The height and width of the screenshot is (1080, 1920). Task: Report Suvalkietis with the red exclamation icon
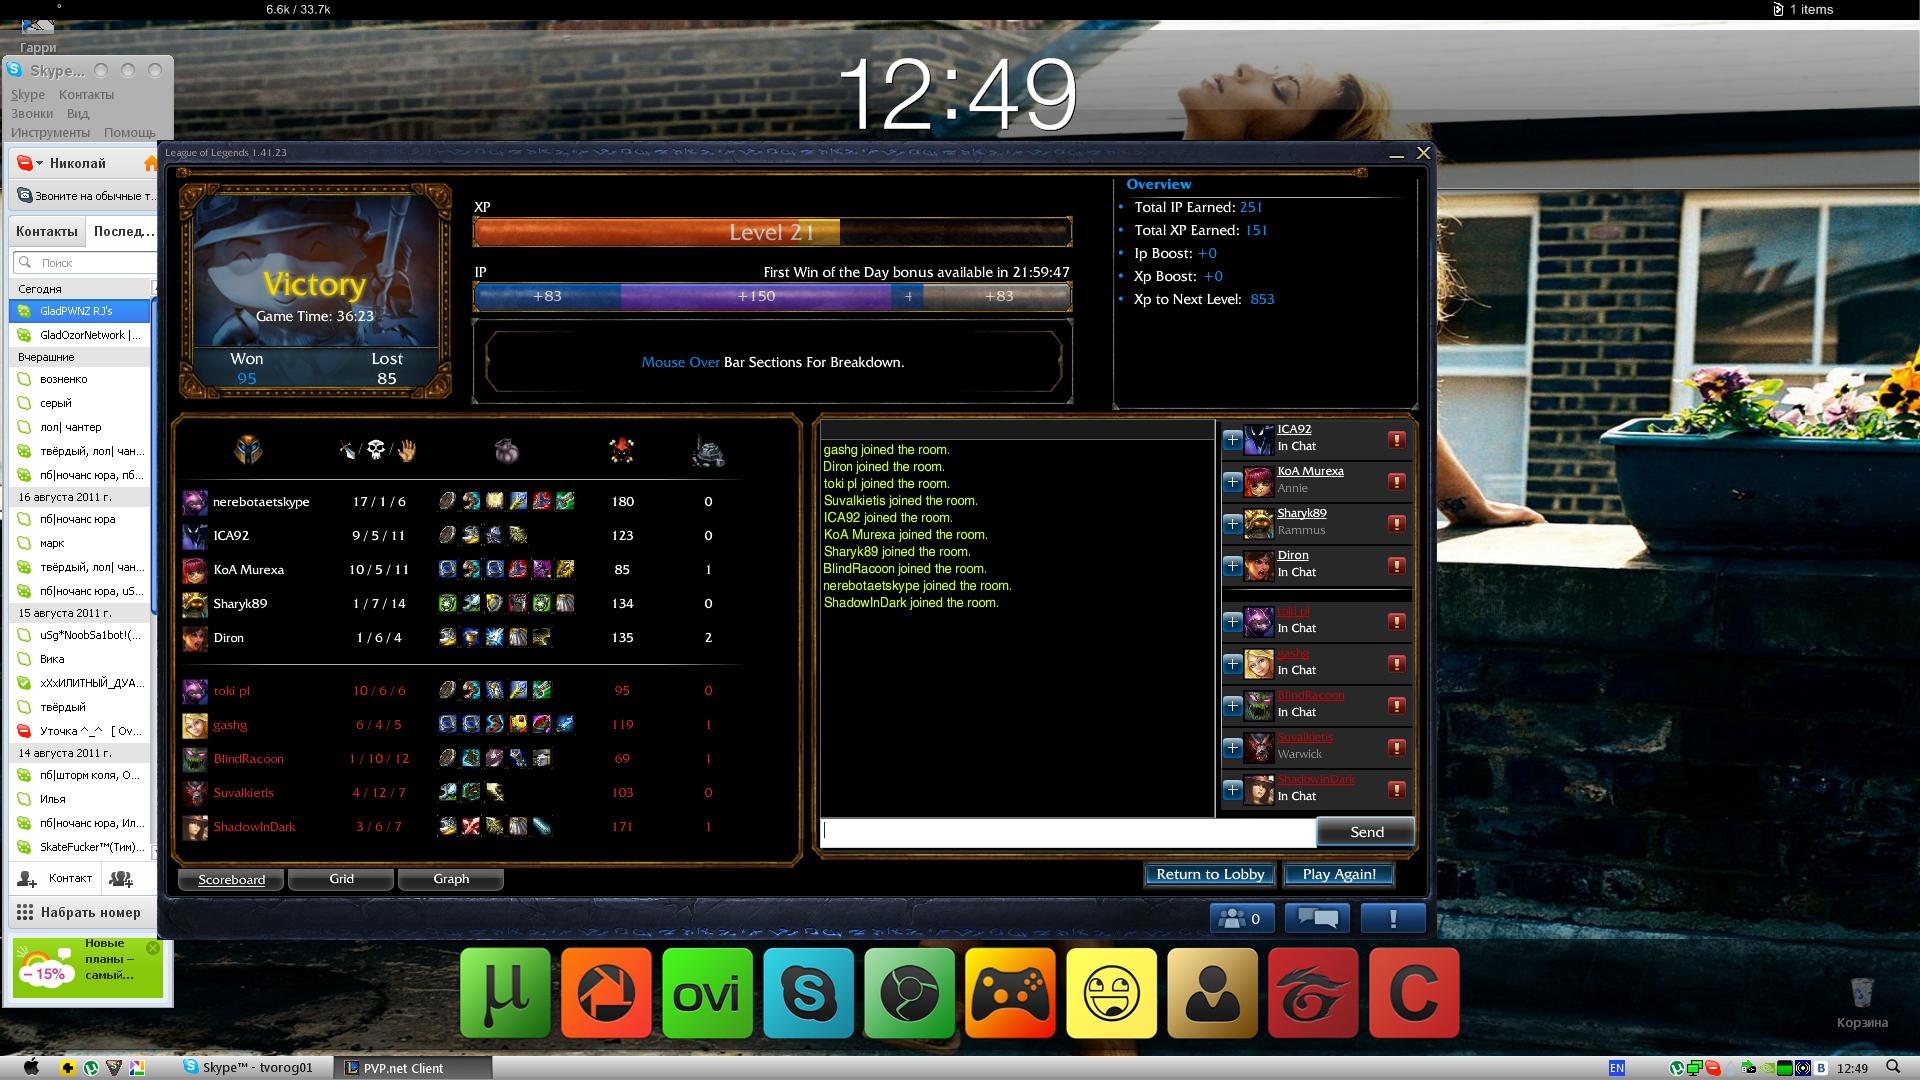pyautogui.click(x=1397, y=747)
